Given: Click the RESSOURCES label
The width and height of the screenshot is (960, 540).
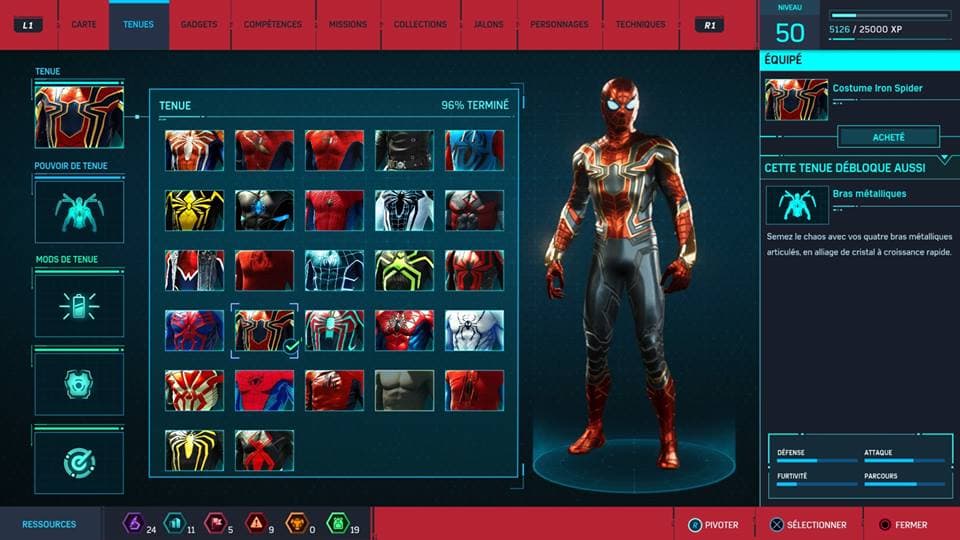Looking at the screenshot, I should click(x=49, y=525).
